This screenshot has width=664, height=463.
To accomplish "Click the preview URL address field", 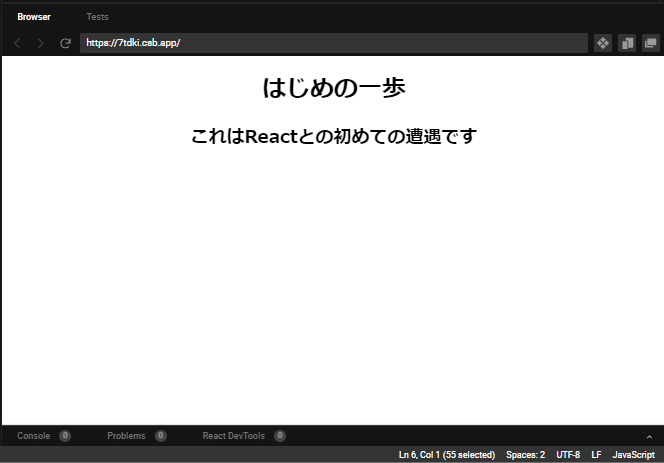I will [x=334, y=43].
